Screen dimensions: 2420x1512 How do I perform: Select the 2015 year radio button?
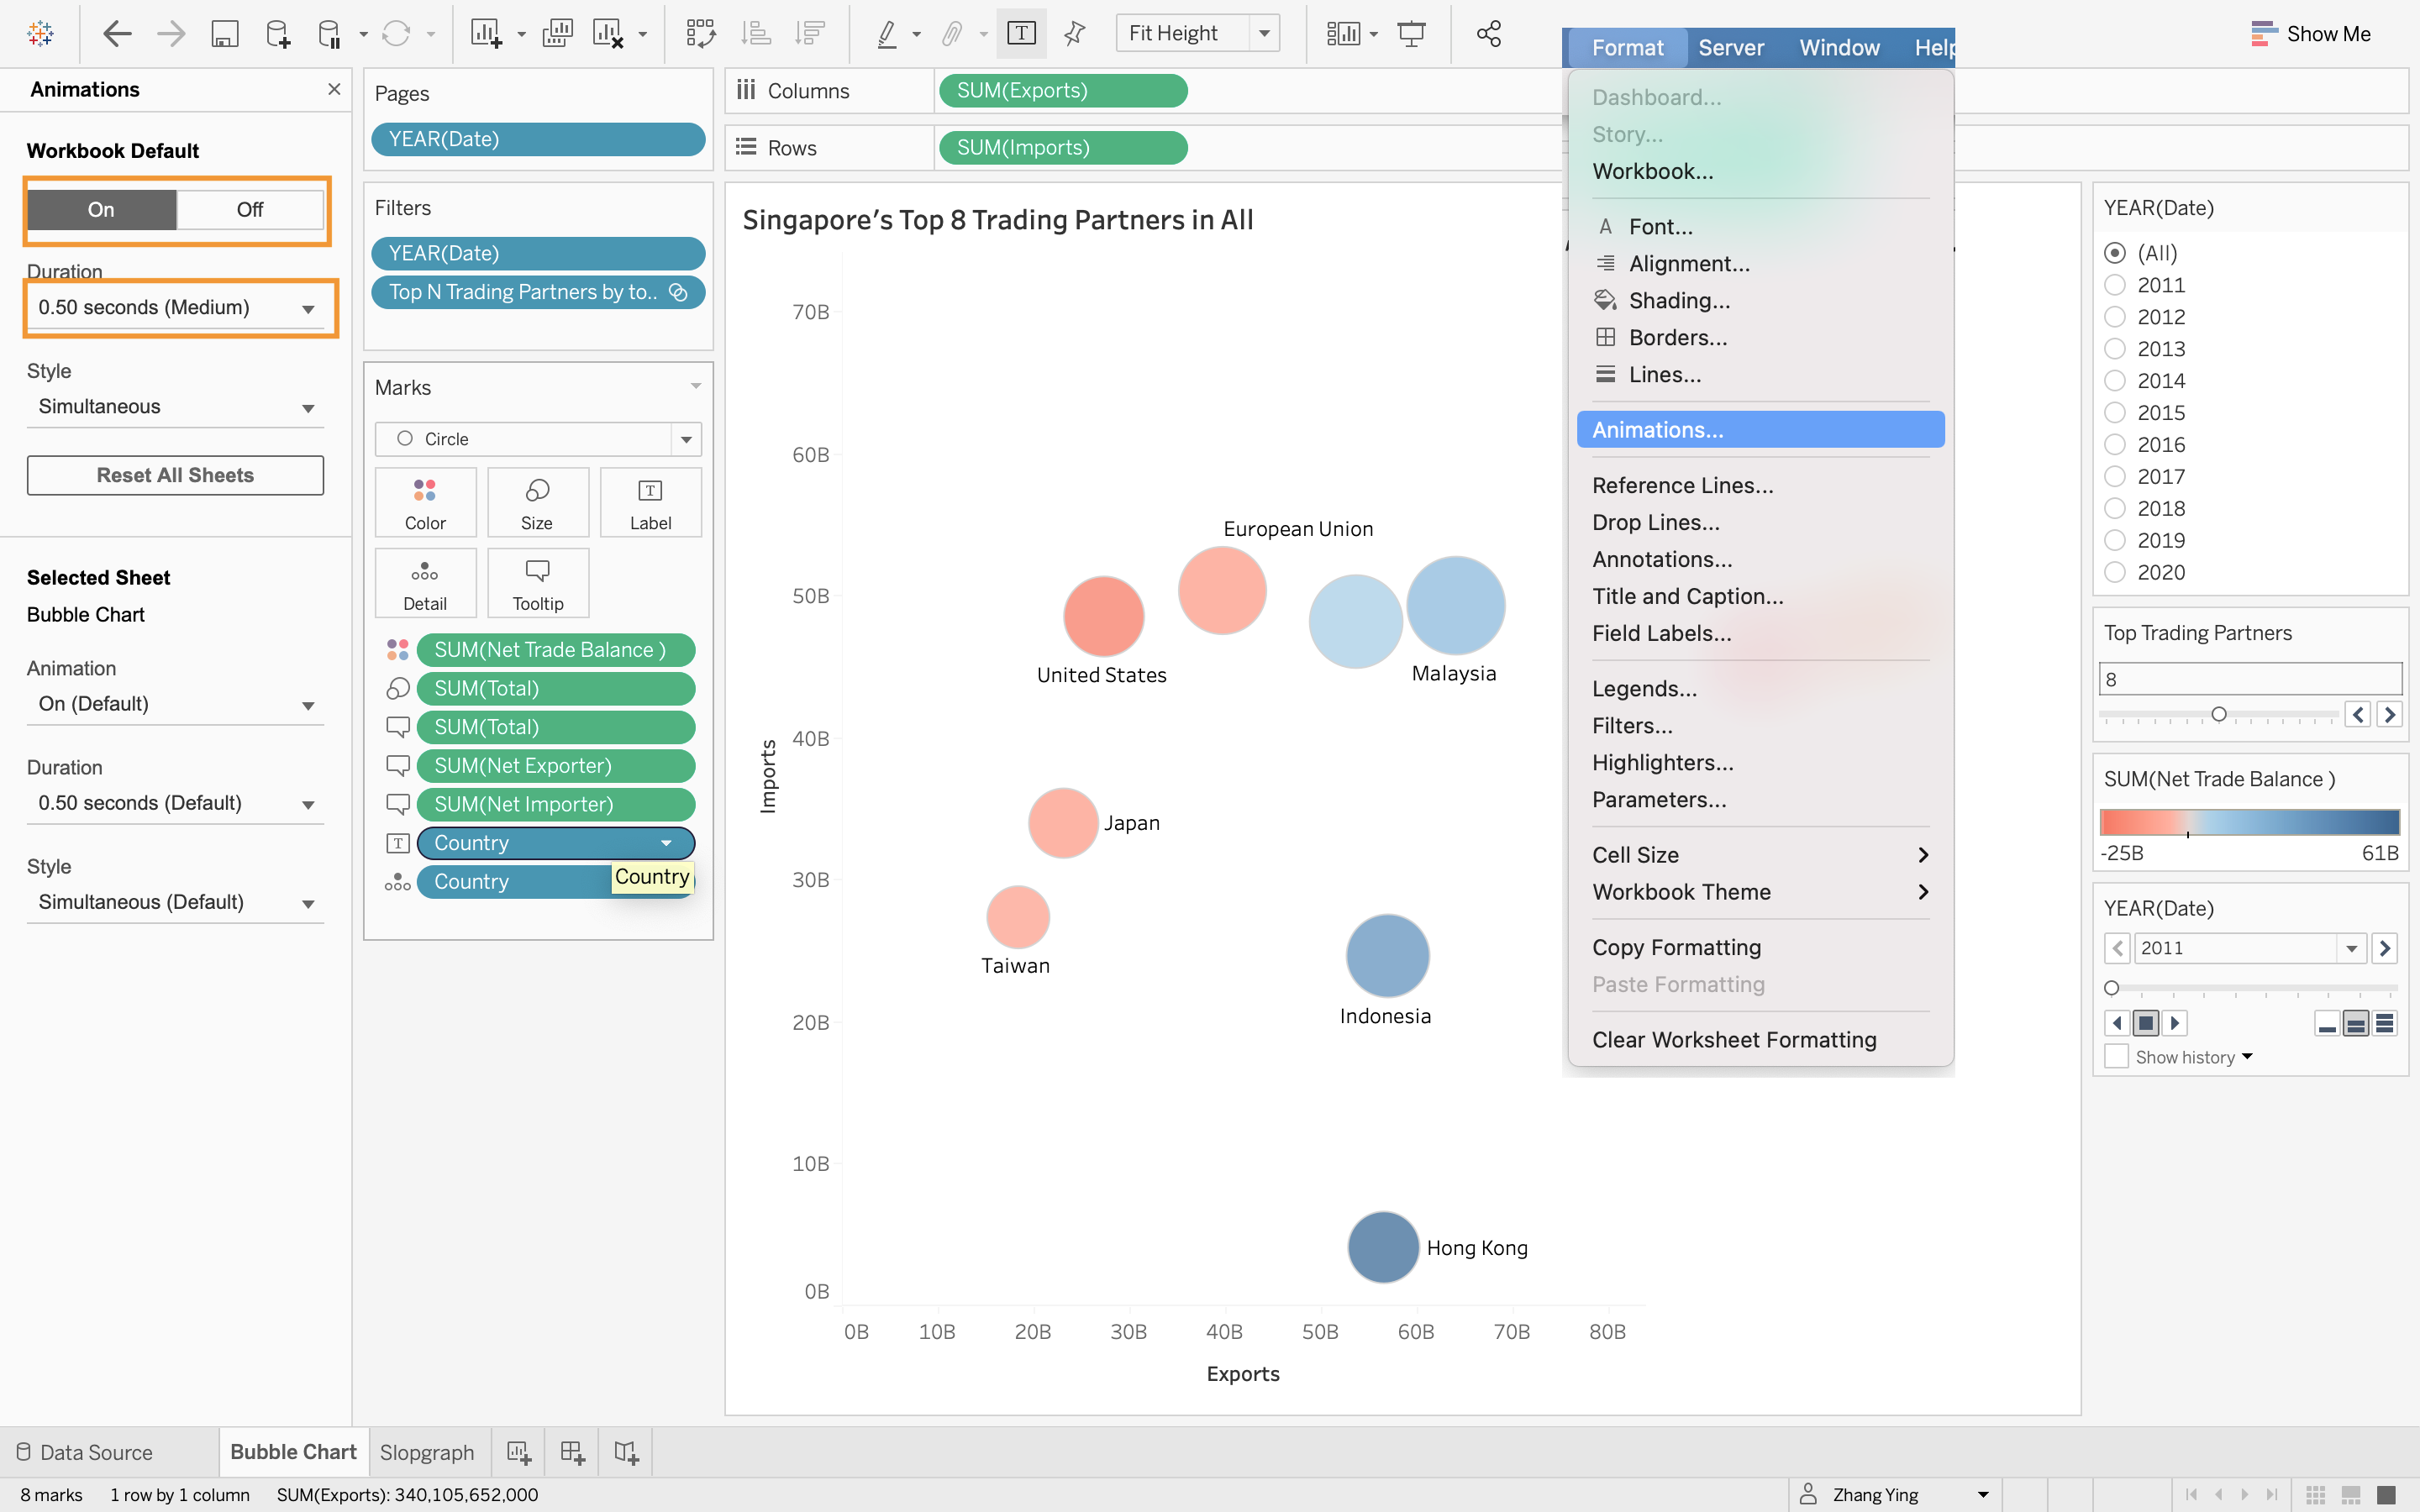coord(2115,413)
